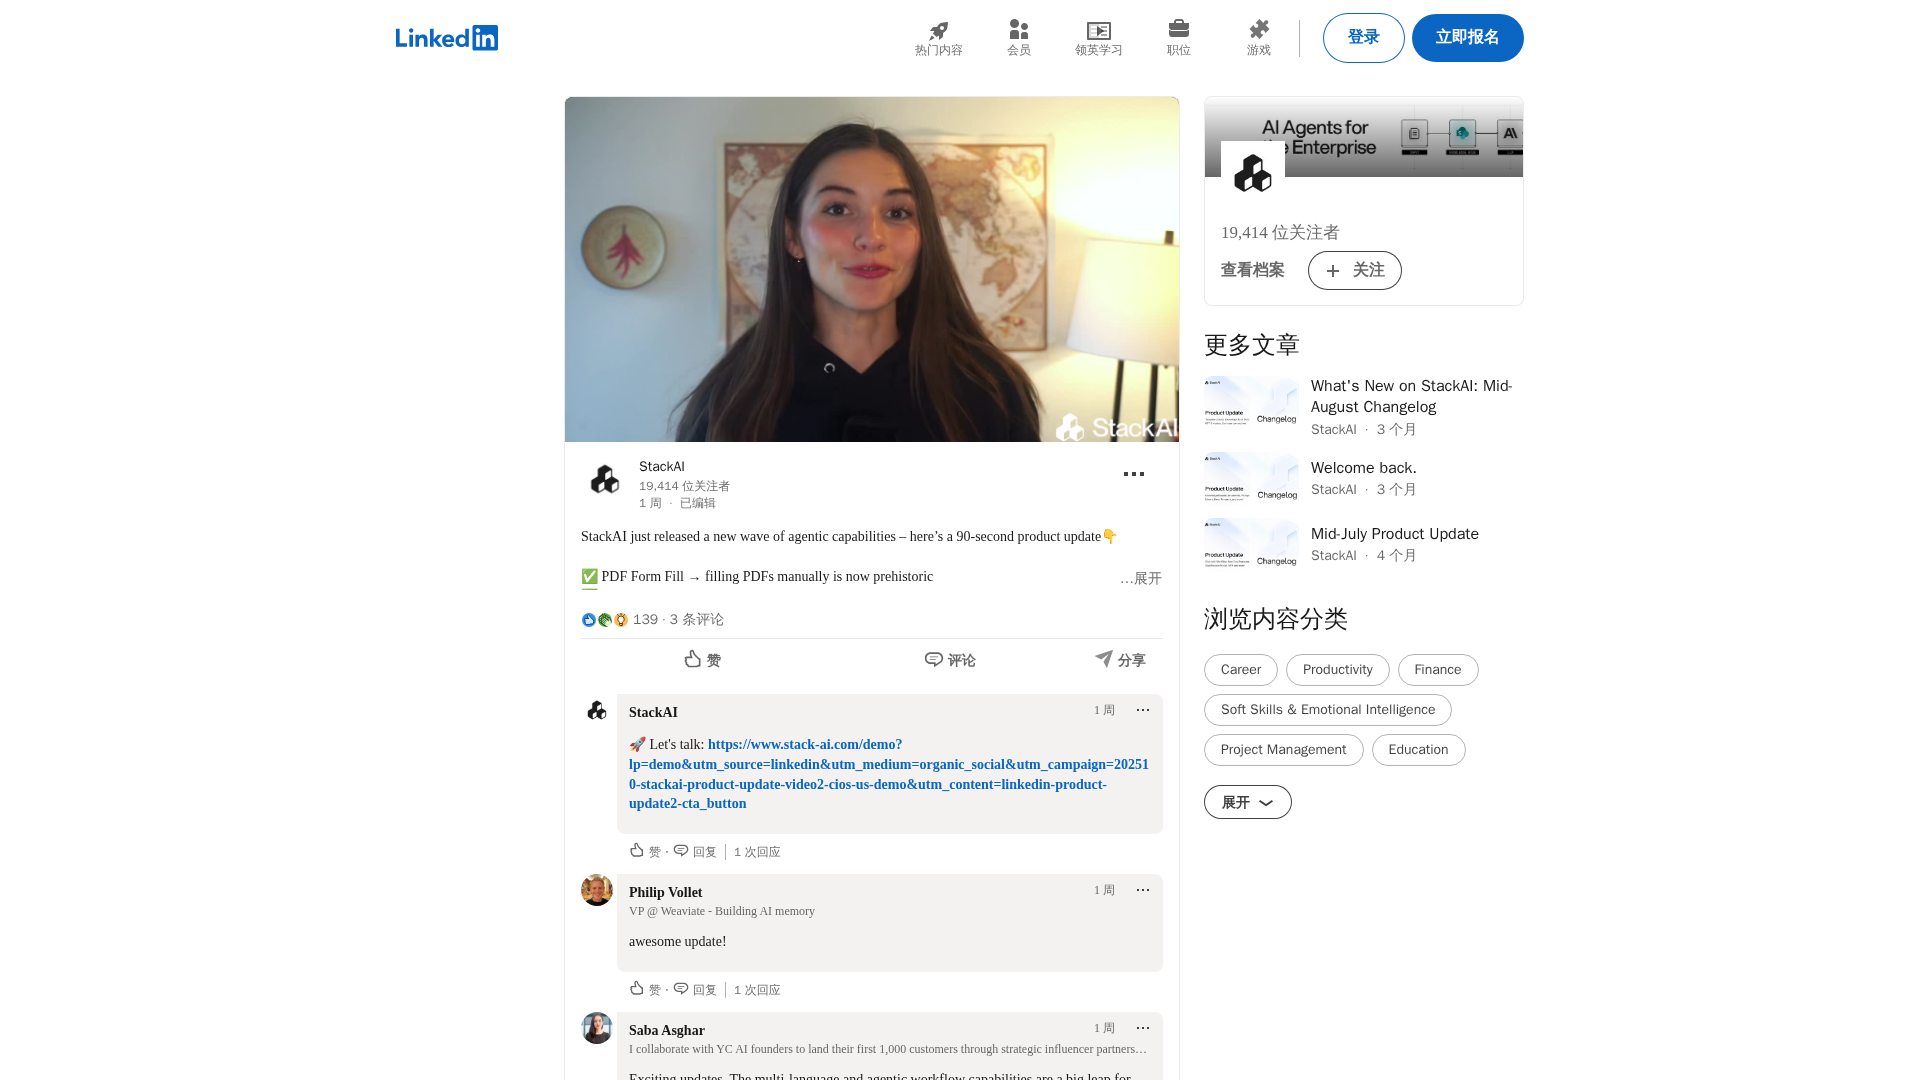
Task: Open the post's three-dot options menu
Action: tap(1133, 474)
